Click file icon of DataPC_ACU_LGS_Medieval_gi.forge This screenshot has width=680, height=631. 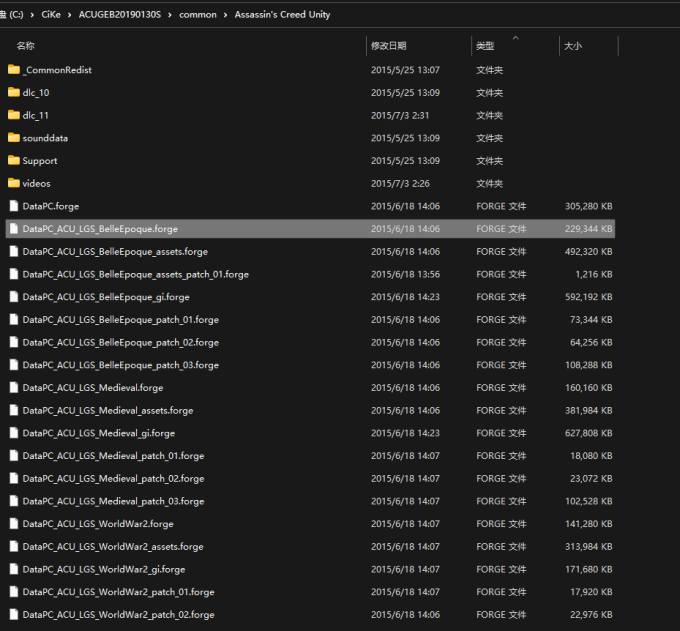[x=14, y=433]
